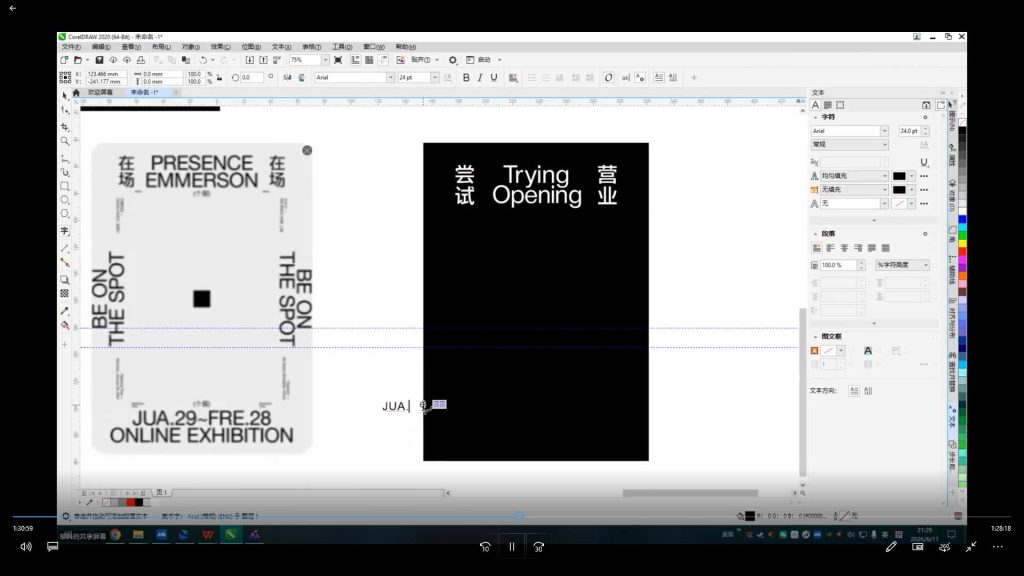Click the horizontal text direction button
The height and width of the screenshot is (576, 1024).
pyautogui.click(x=854, y=391)
